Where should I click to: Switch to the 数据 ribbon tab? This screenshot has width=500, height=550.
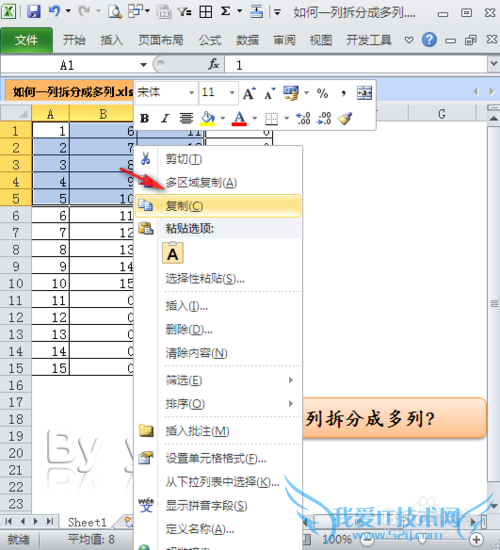click(247, 40)
